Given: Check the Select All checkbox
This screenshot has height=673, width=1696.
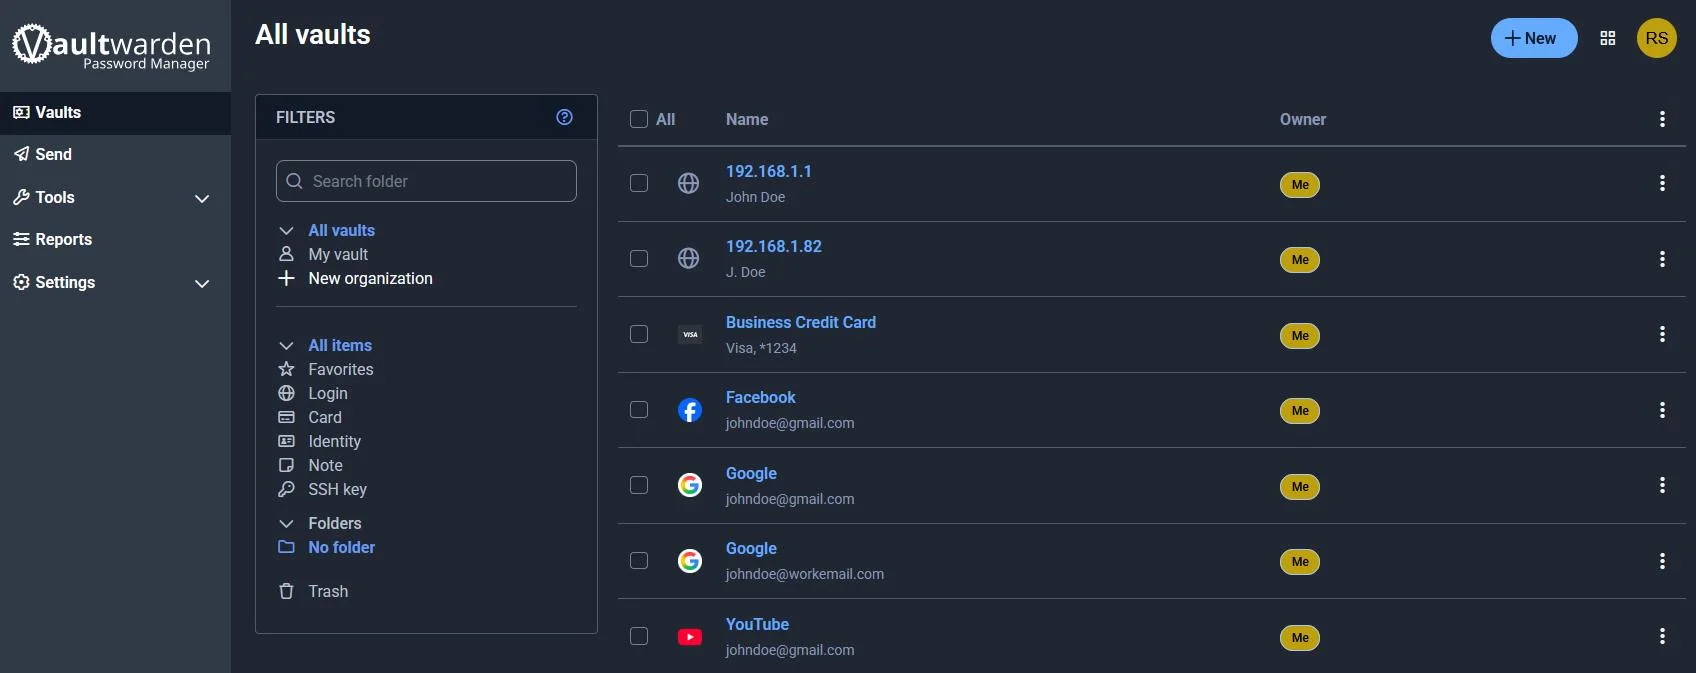Looking at the screenshot, I should (639, 119).
